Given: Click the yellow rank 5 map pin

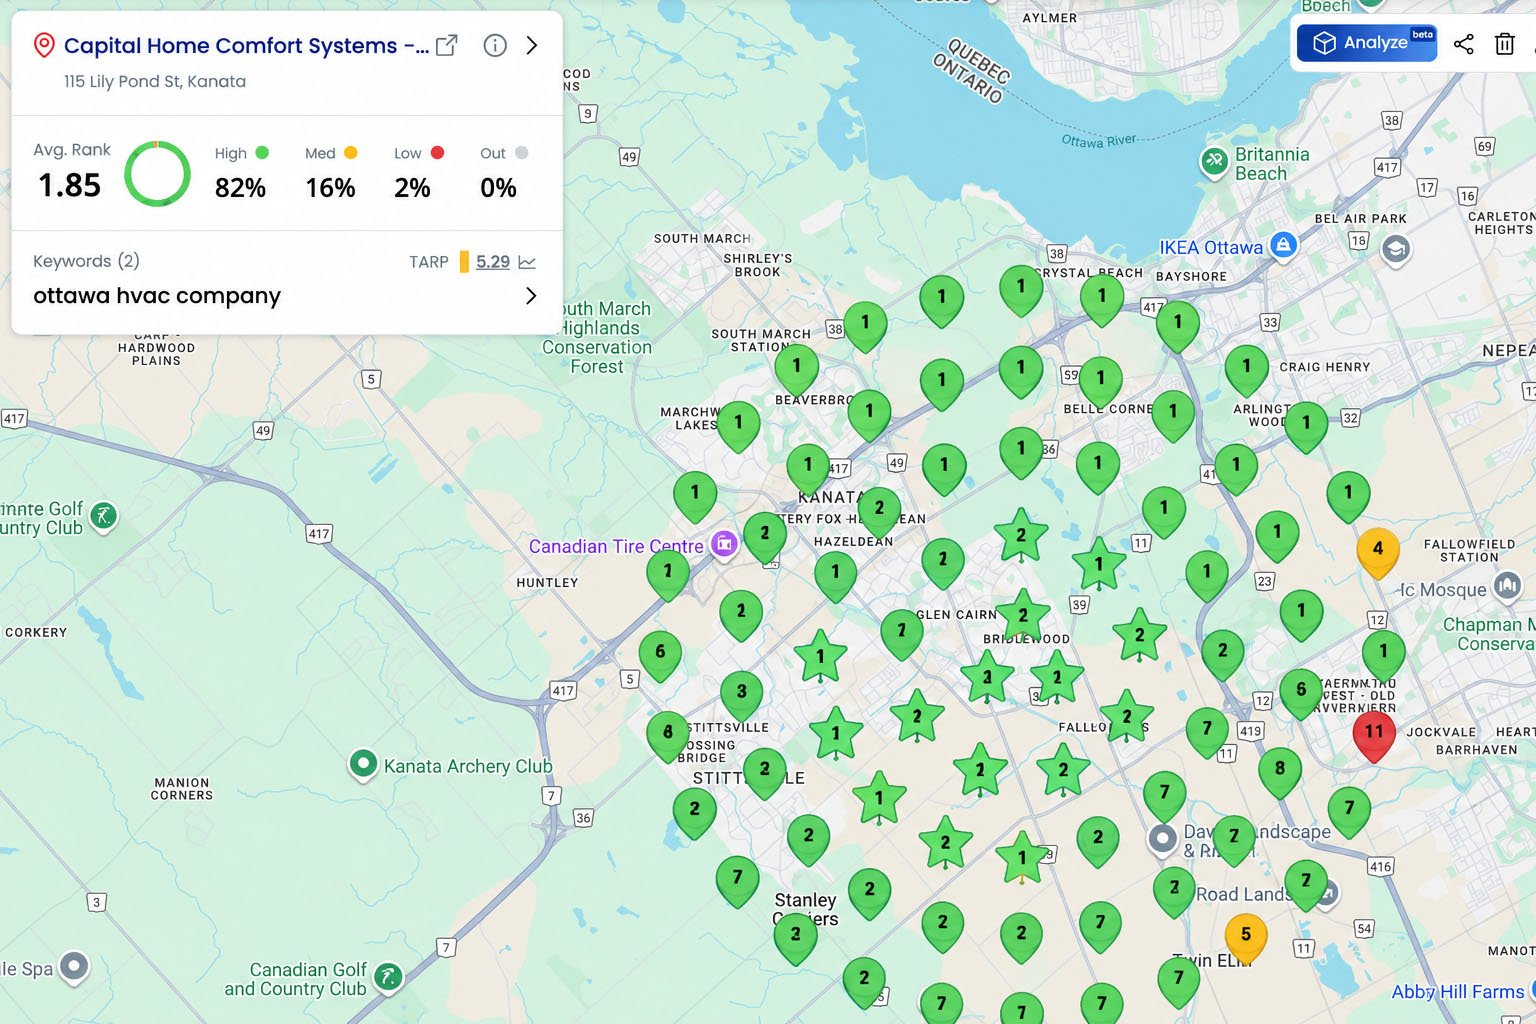Looking at the screenshot, I should point(1246,939).
